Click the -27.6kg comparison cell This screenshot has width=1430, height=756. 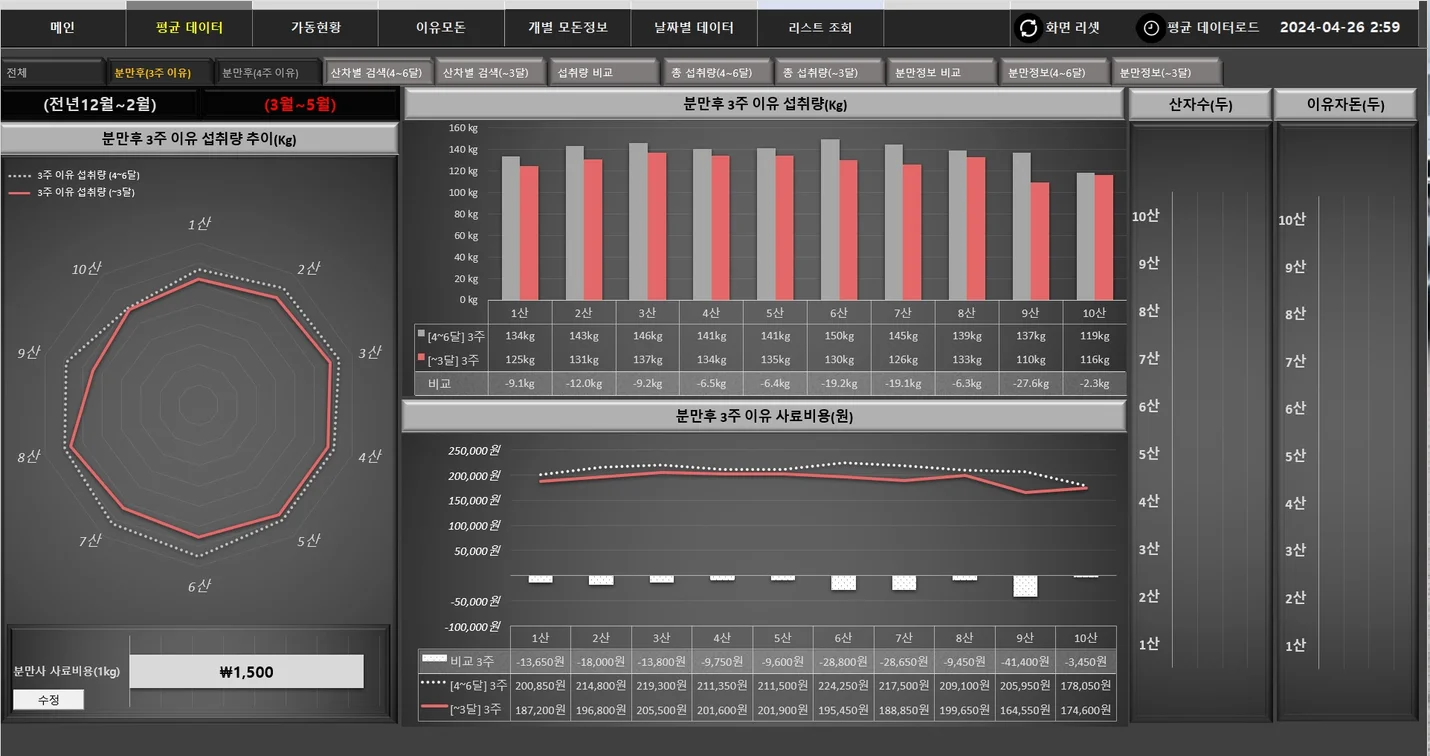coord(1030,384)
